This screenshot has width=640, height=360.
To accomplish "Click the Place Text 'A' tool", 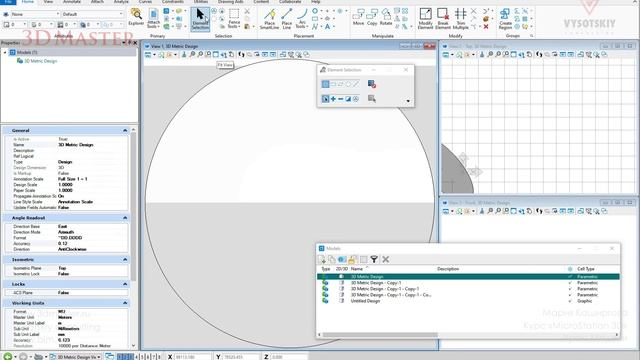I will point(327,27).
